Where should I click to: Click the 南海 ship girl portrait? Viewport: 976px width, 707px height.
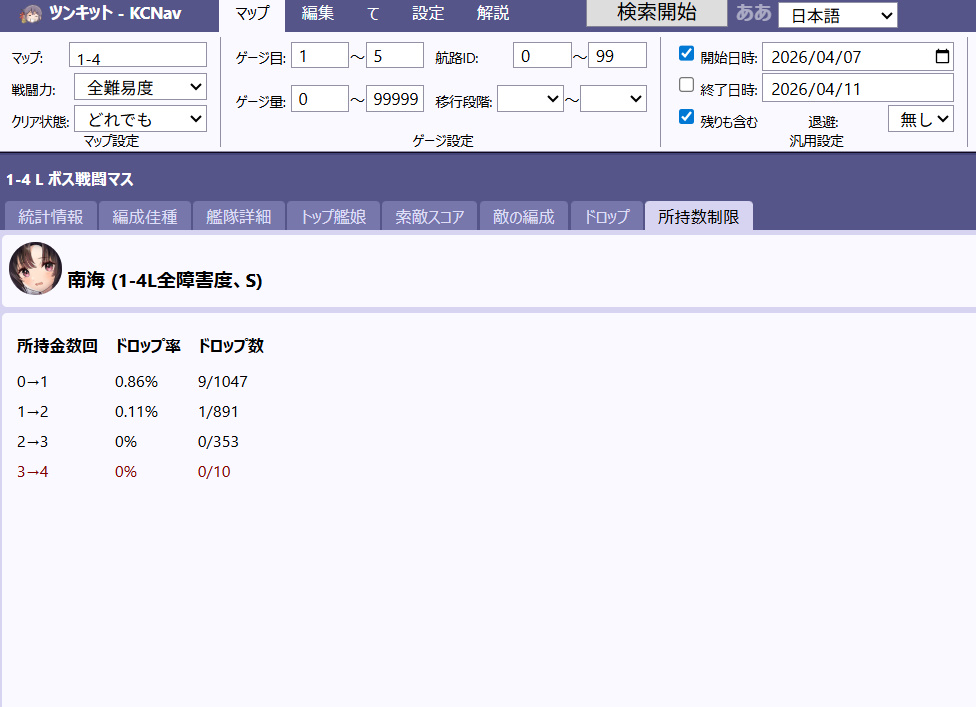coord(35,269)
